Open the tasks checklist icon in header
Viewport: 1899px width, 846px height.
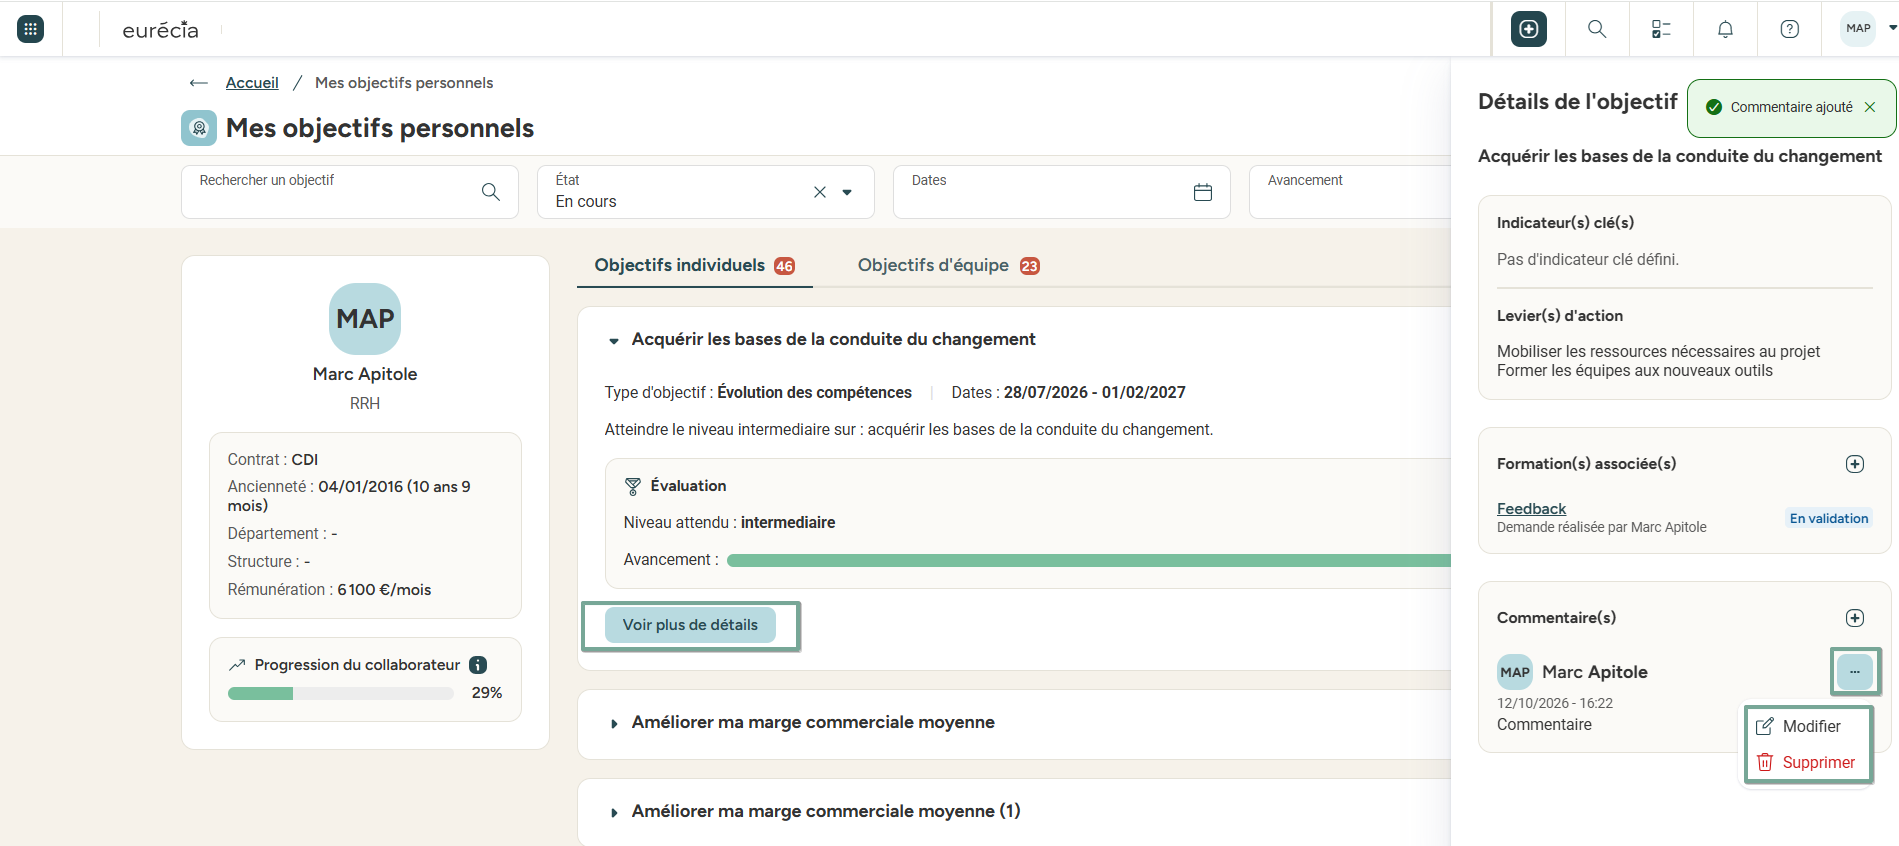pos(1661,29)
